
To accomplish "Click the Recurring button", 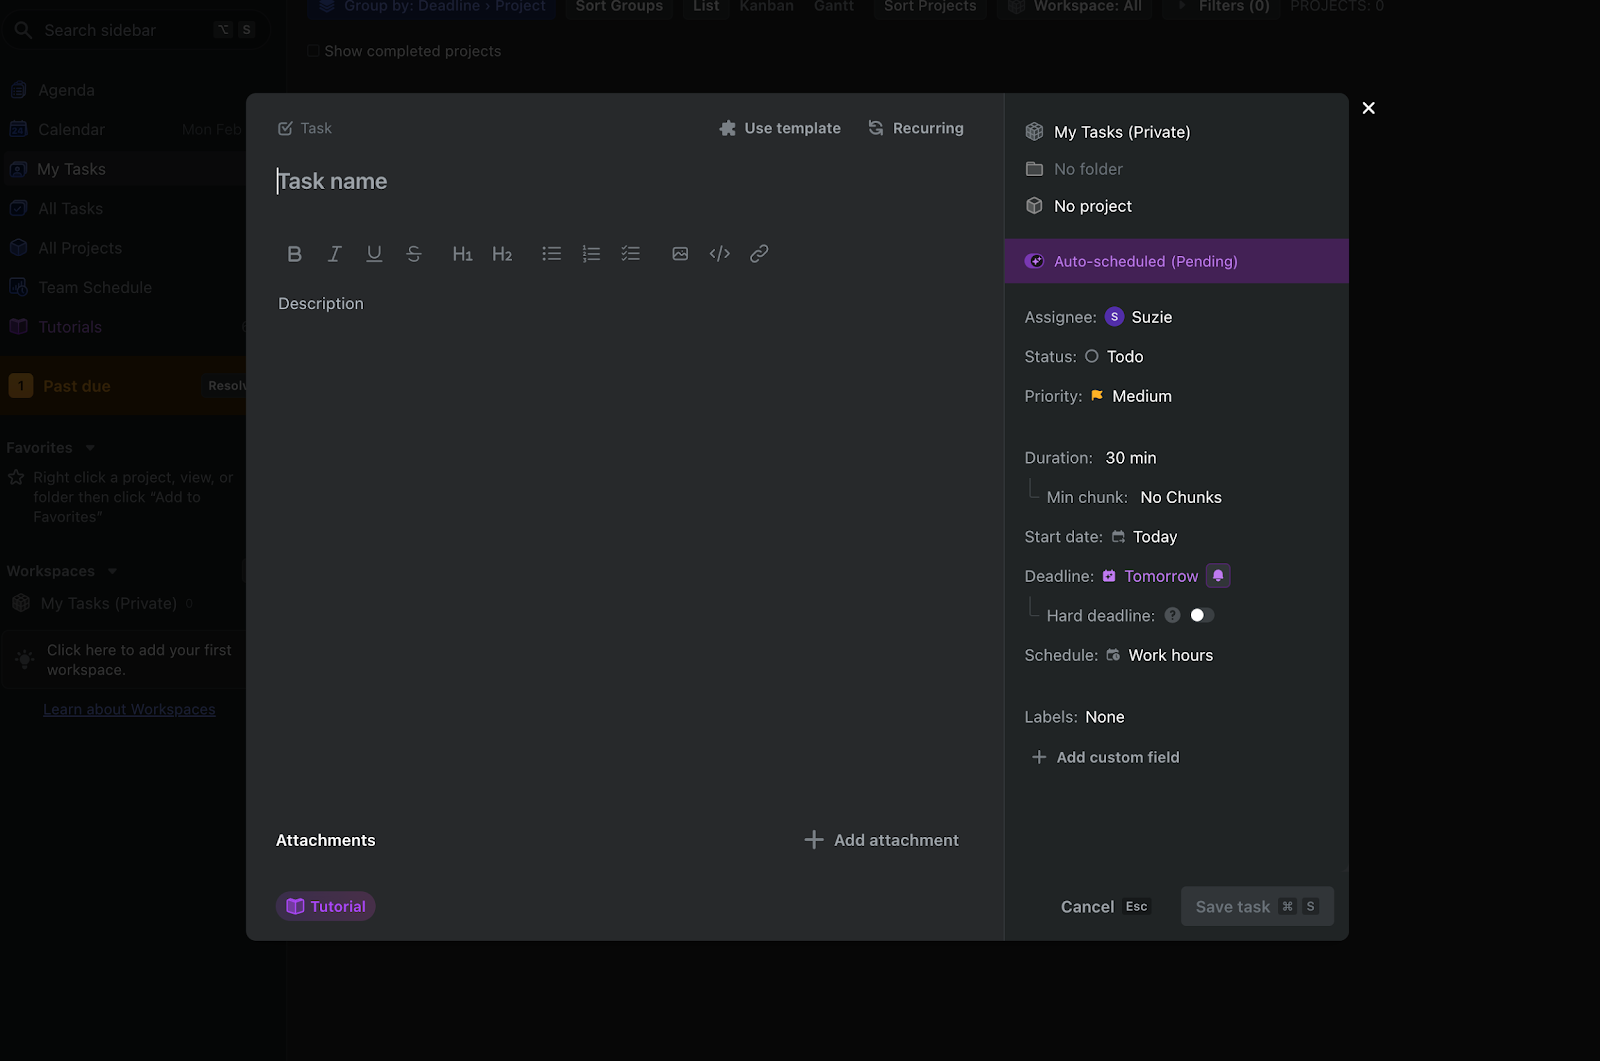I will (x=916, y=128).
